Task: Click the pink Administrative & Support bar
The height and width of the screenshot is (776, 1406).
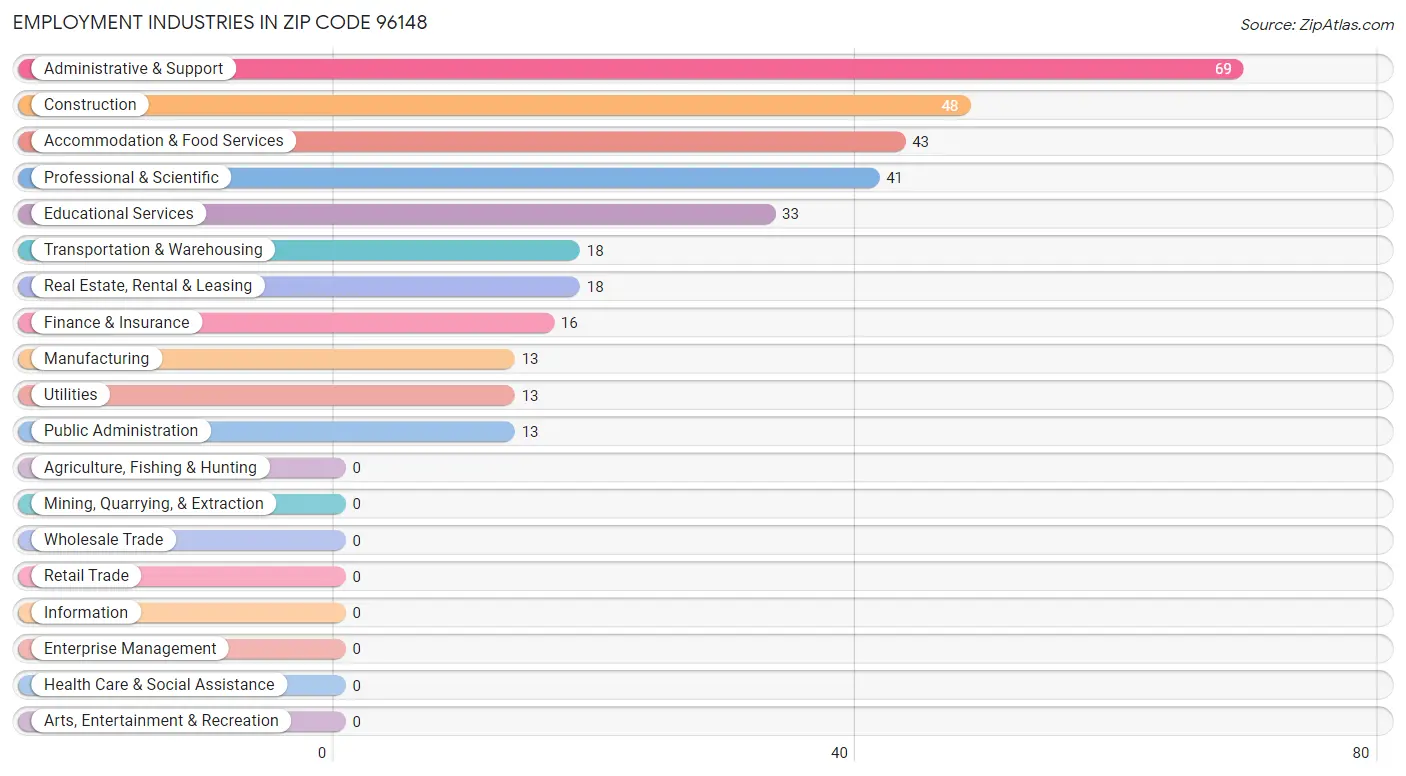Action: 631,69
